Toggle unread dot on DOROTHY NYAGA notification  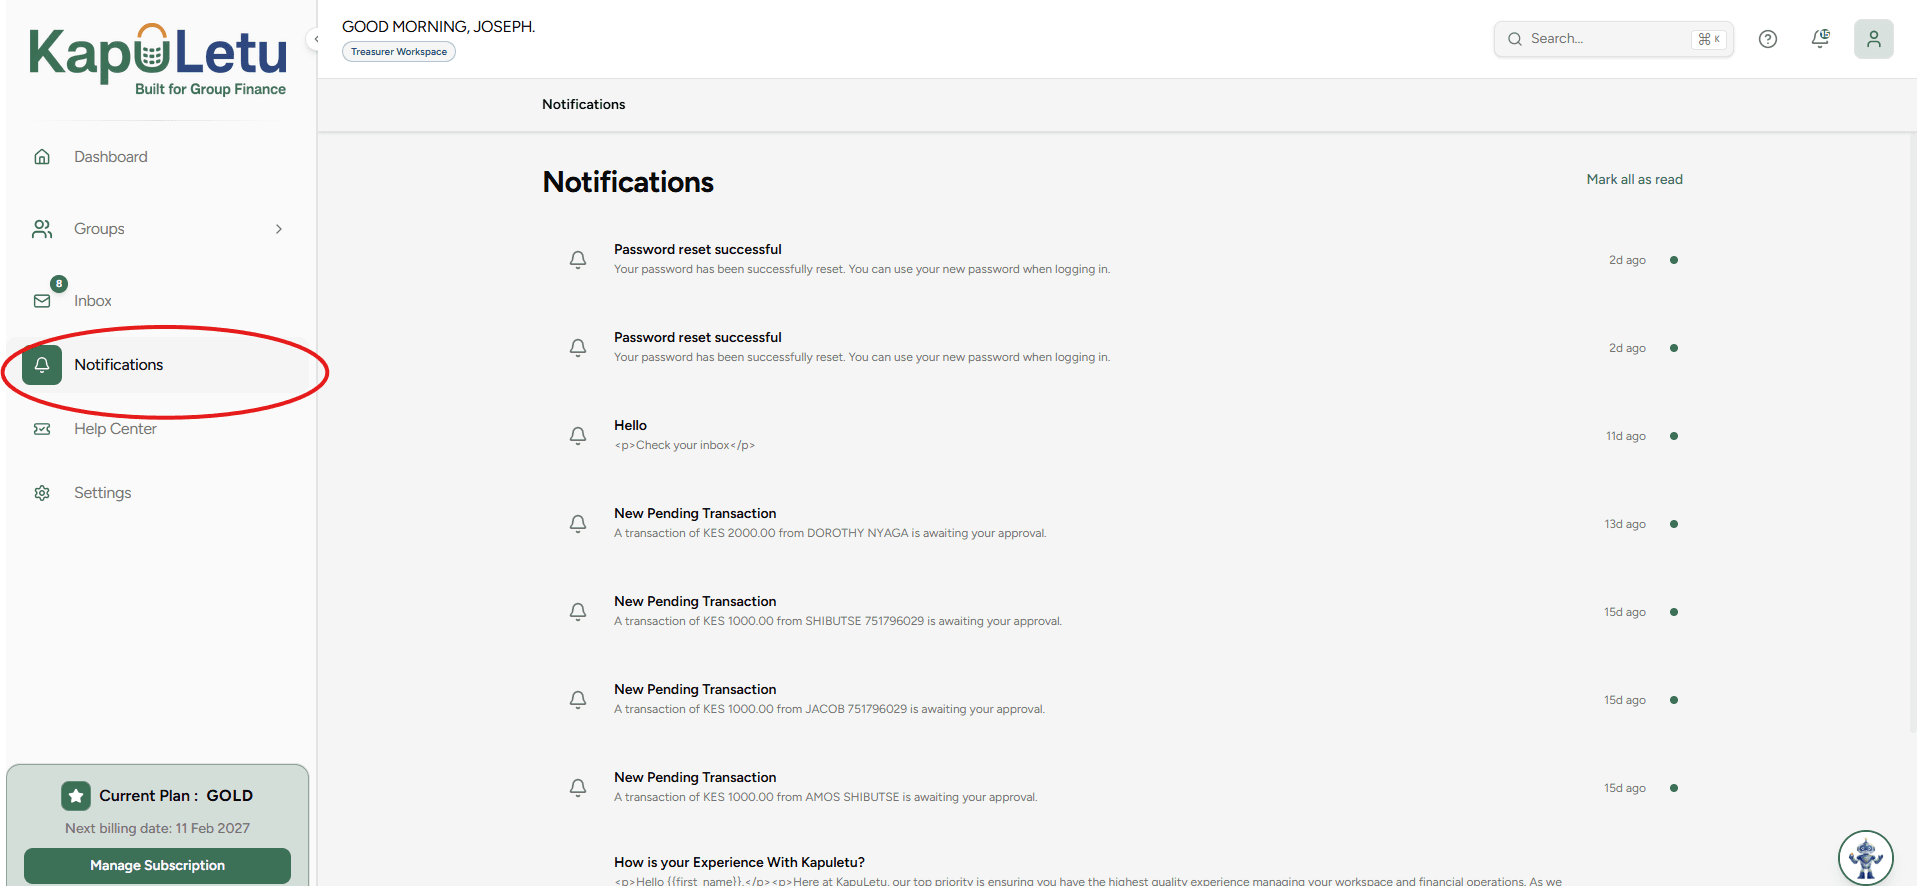1674,524
